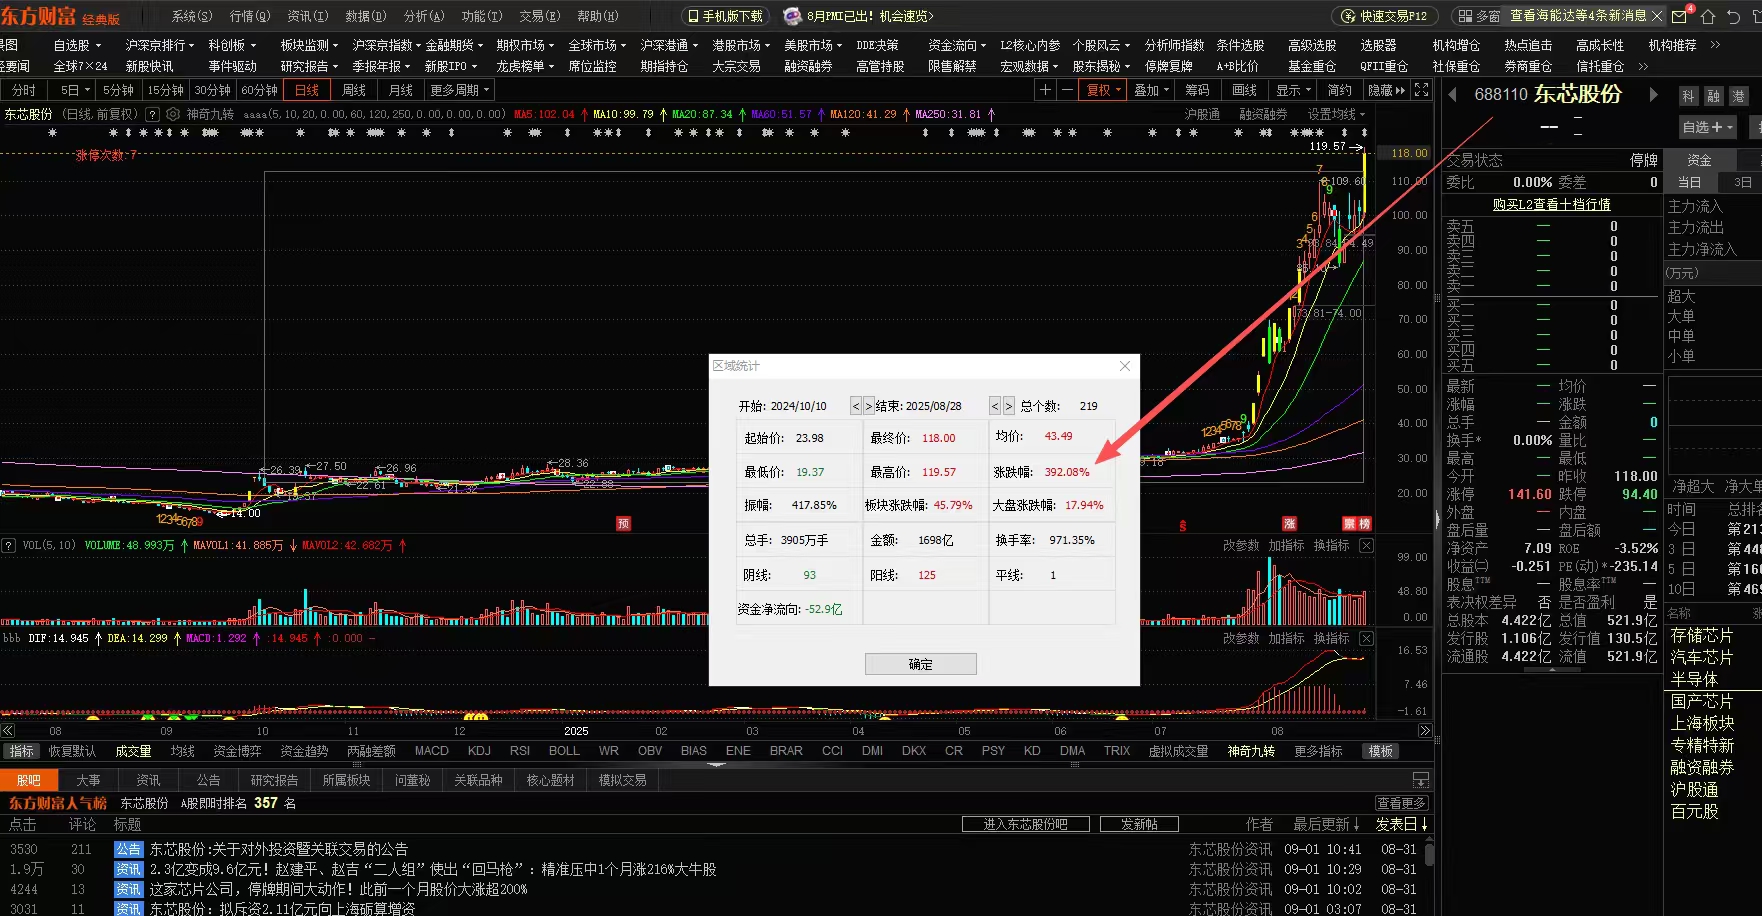Click the home icon in title bar

coord(1708,16)
